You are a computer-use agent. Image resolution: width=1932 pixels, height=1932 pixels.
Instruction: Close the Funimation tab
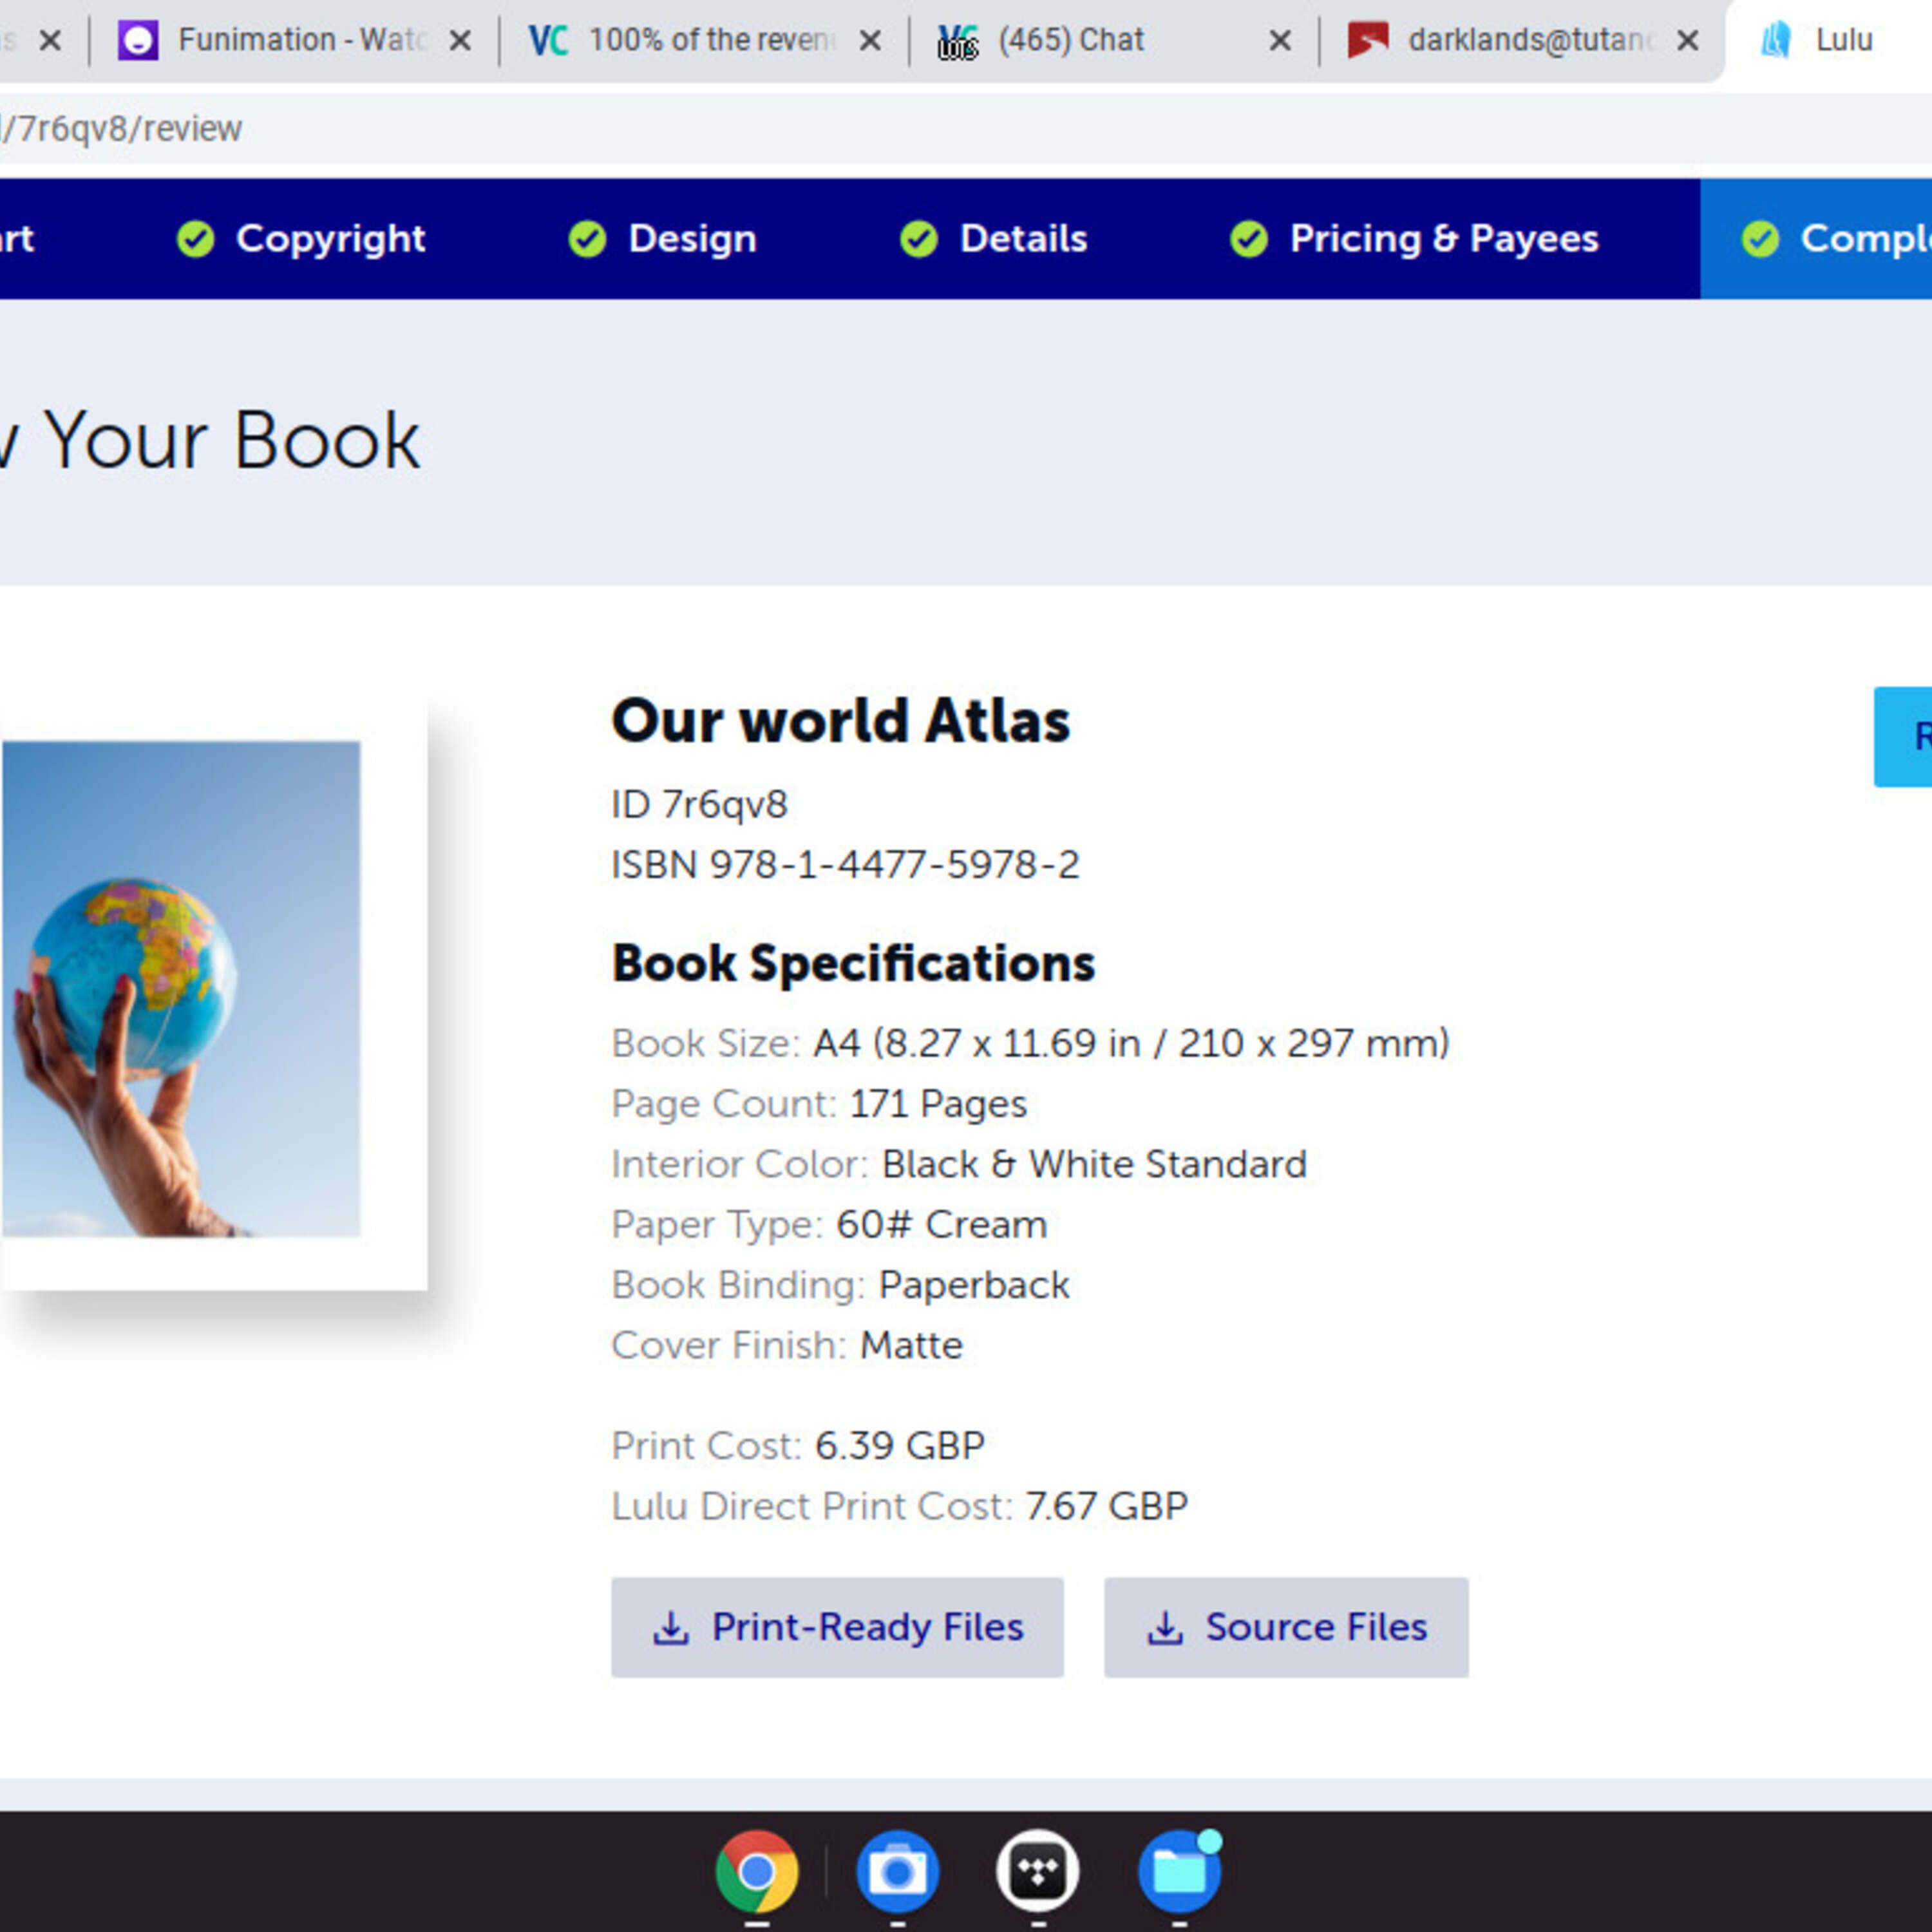pos(460,41)
